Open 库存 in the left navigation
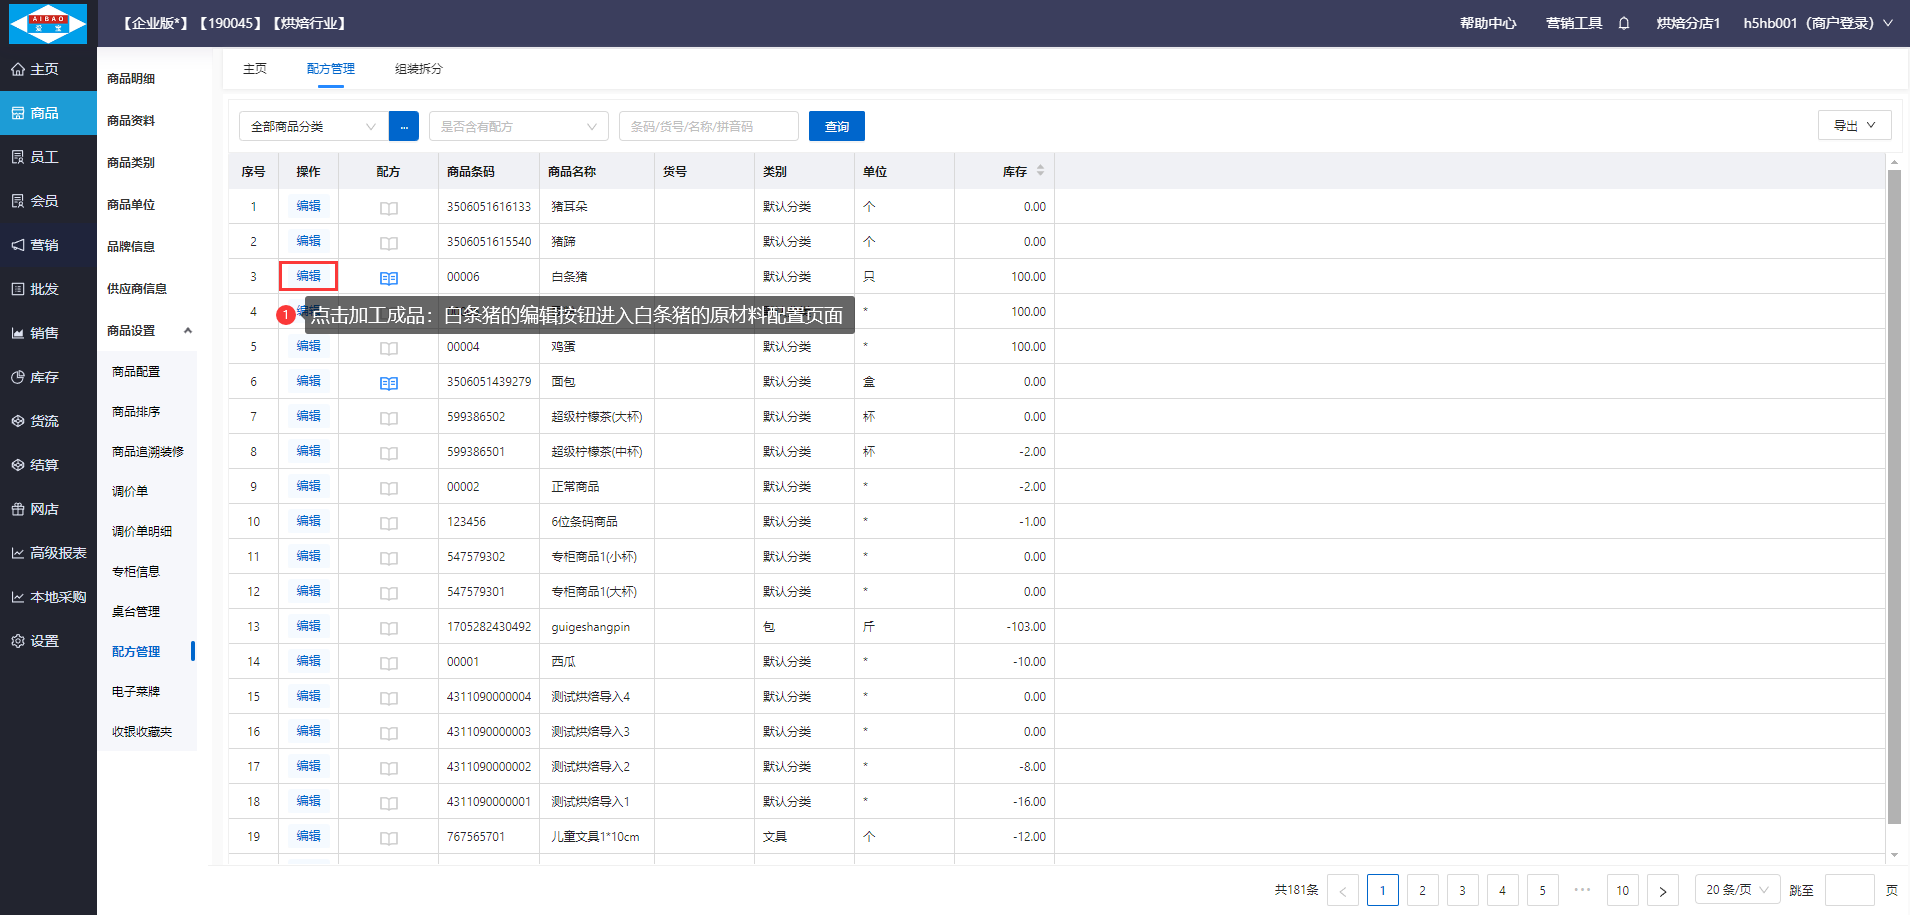Viewport: 1910px width, 915px height. 45,377
